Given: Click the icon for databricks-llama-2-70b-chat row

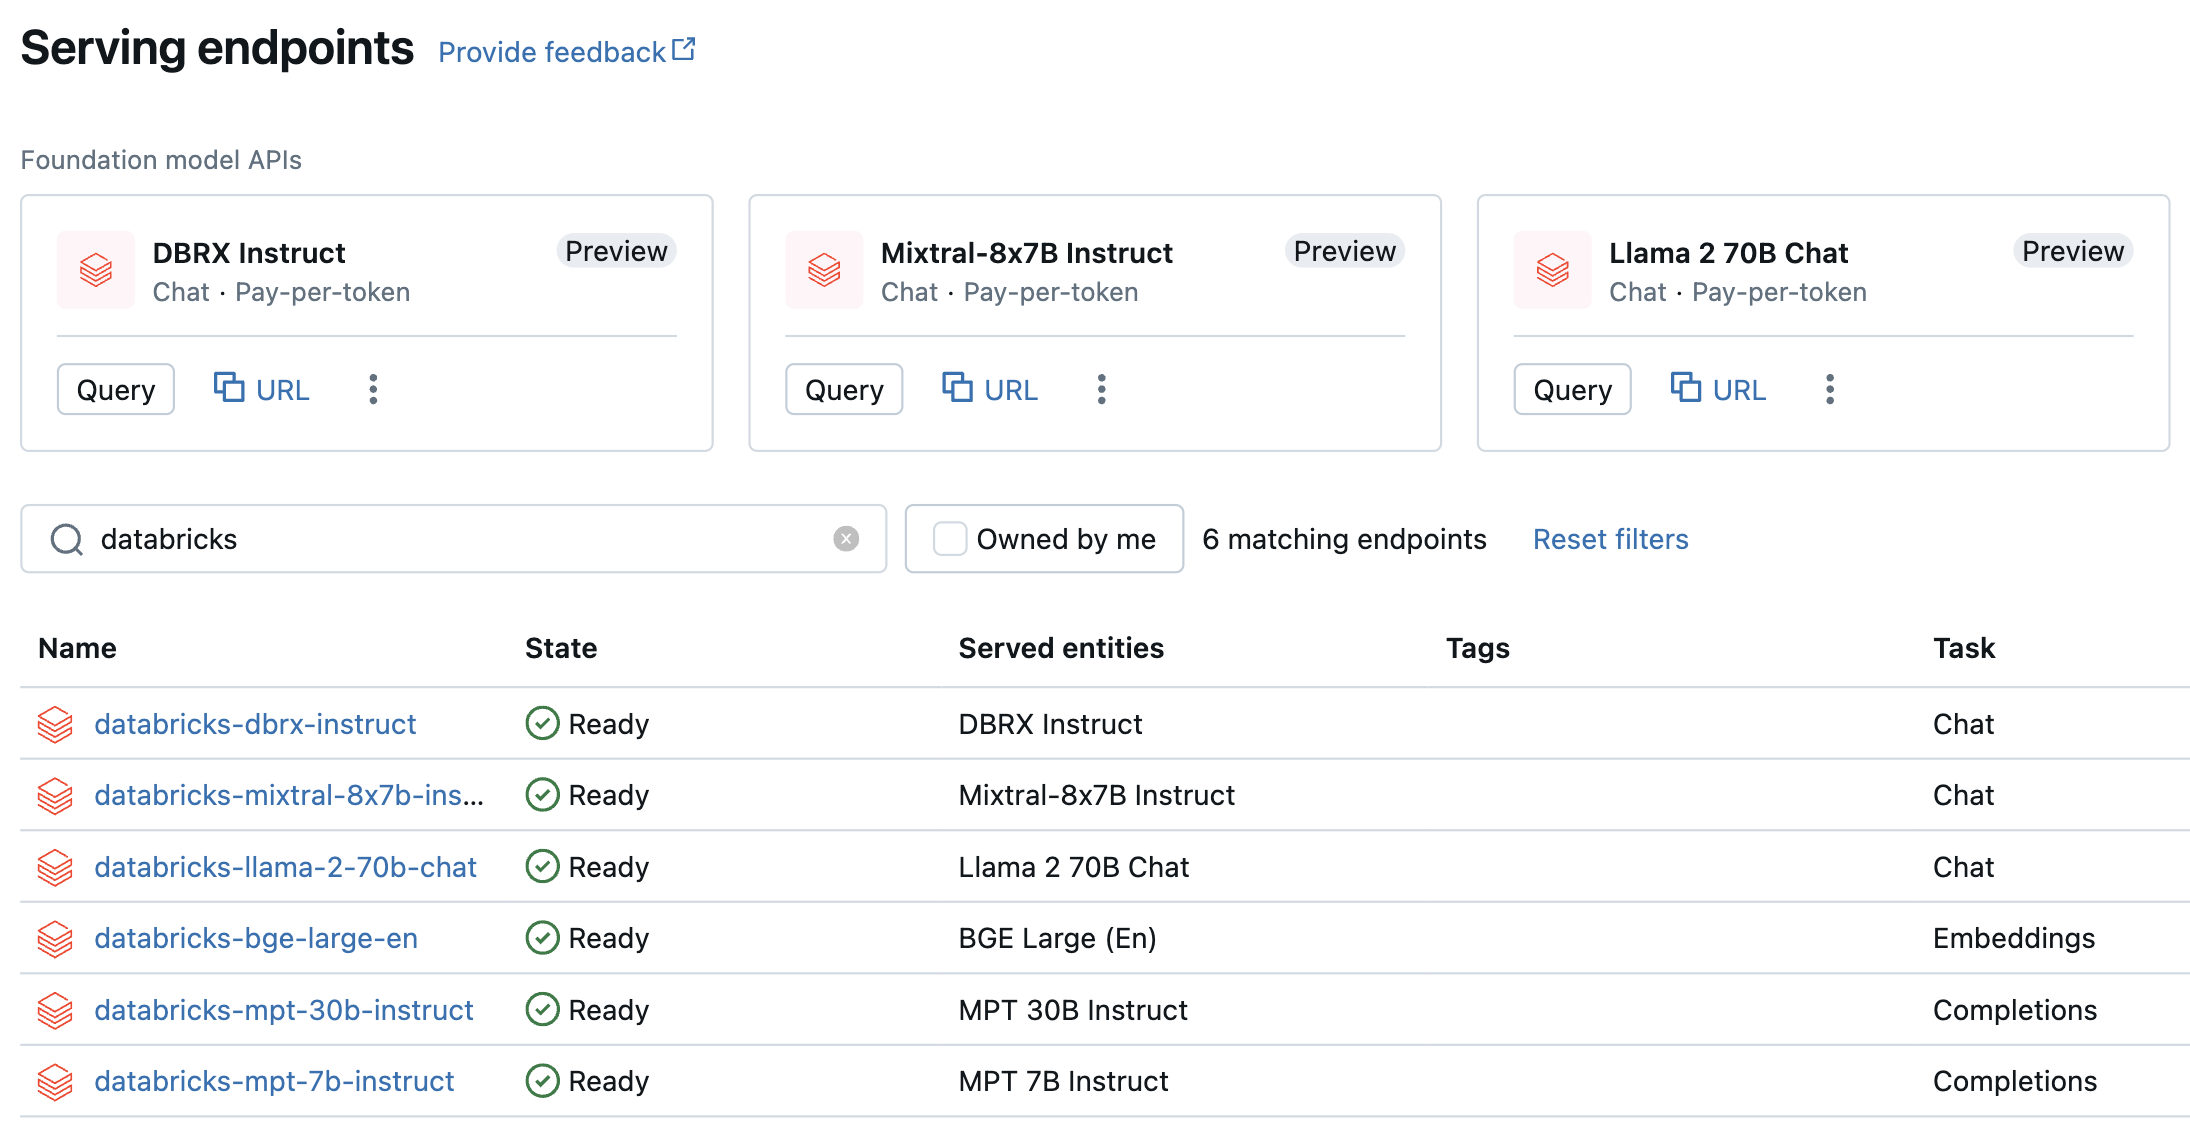Looking at the screenshot, I should point(55,867).
